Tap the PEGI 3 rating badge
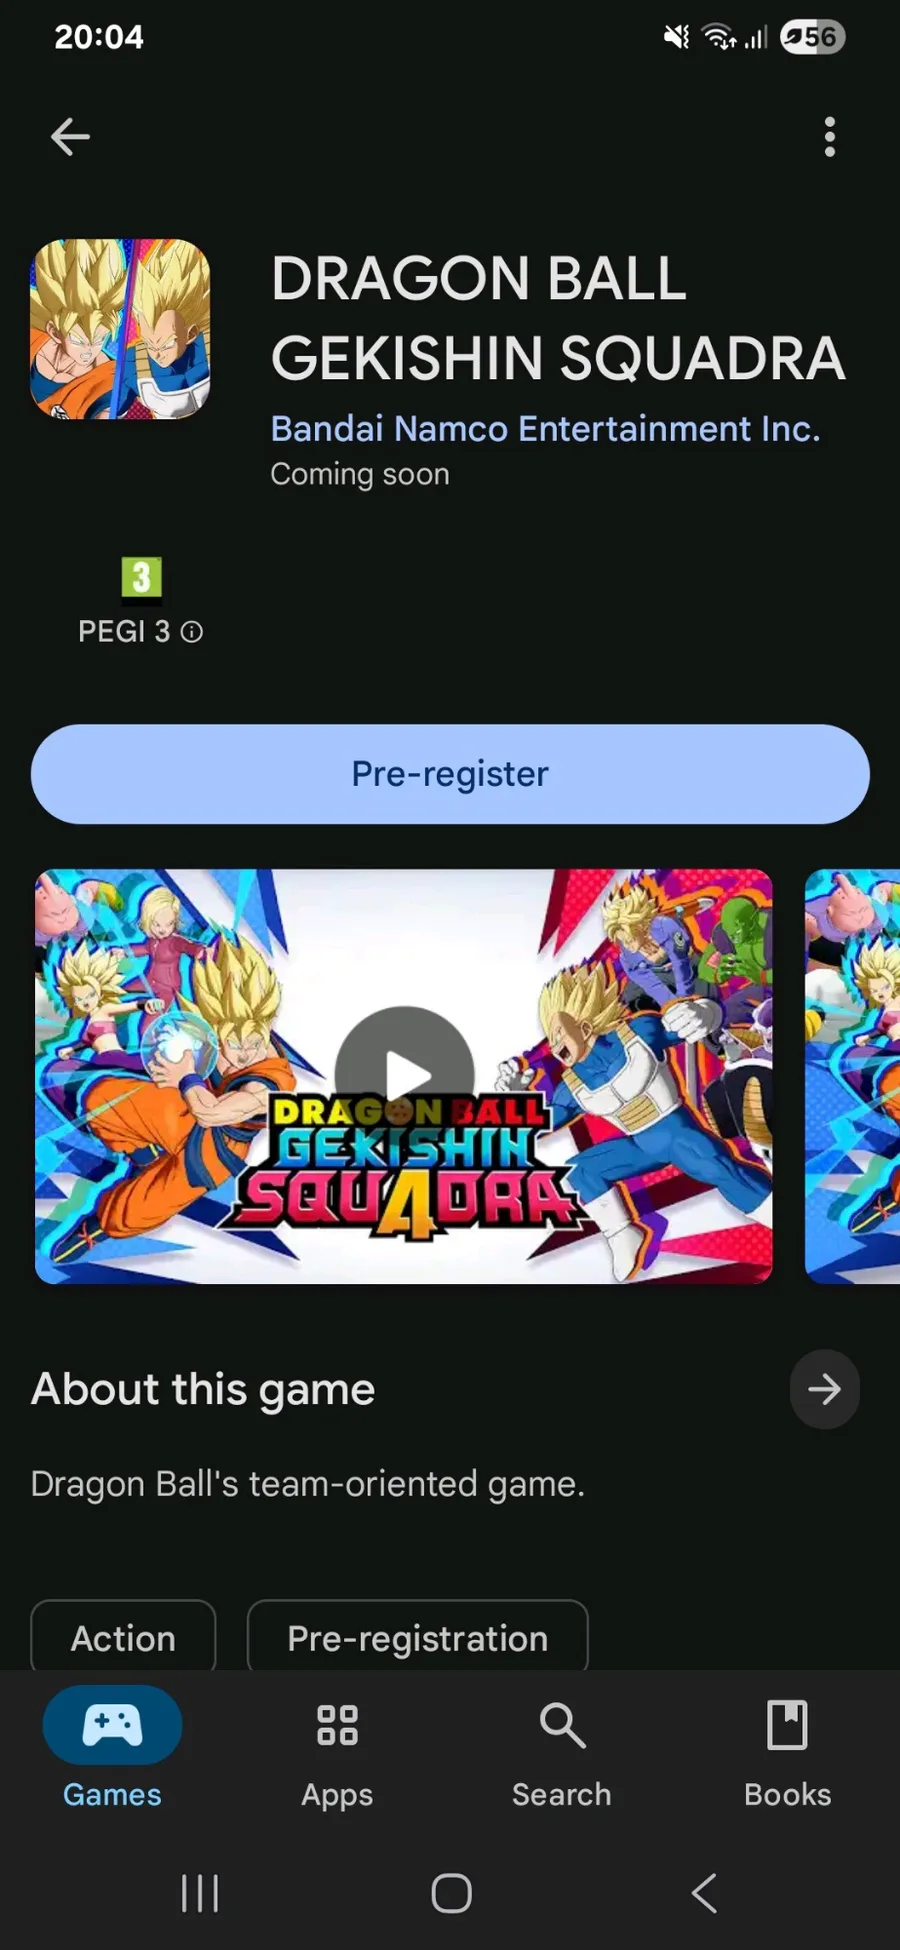The image size is (900, 1950). [141, 580]
